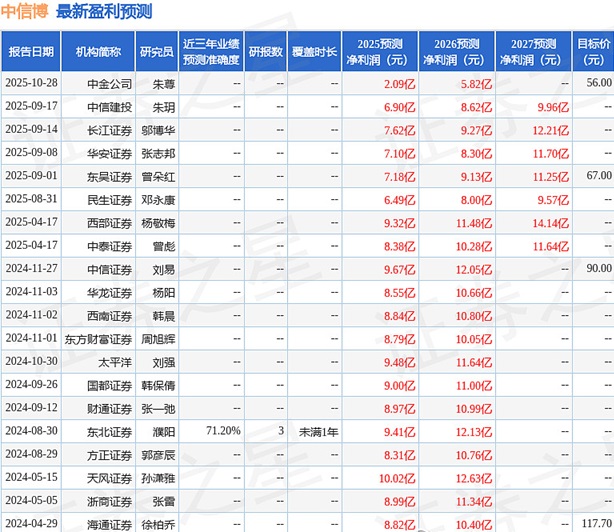The width and height of the screenshot is (614, 532).
Task: Click the 71.20% accuracy value
Action: tap(223, 431)
